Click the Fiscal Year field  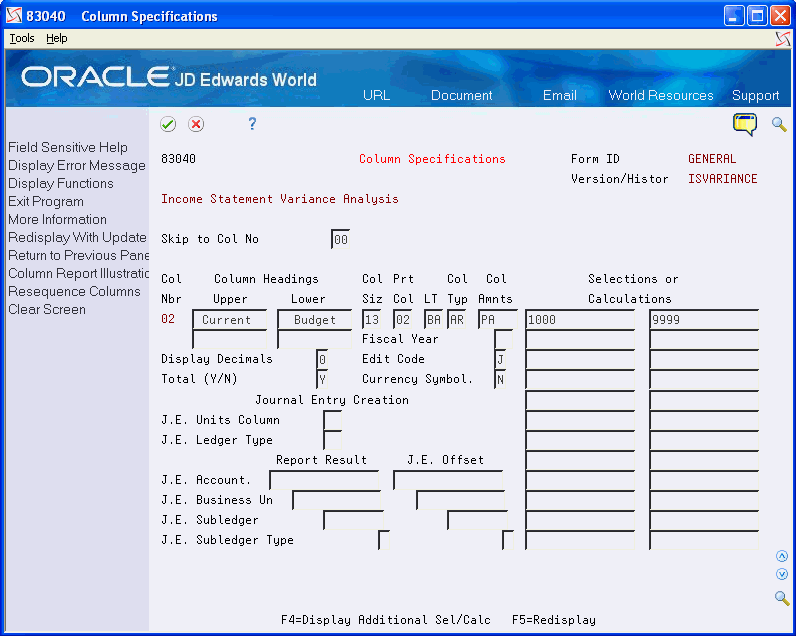coord(503,339)
